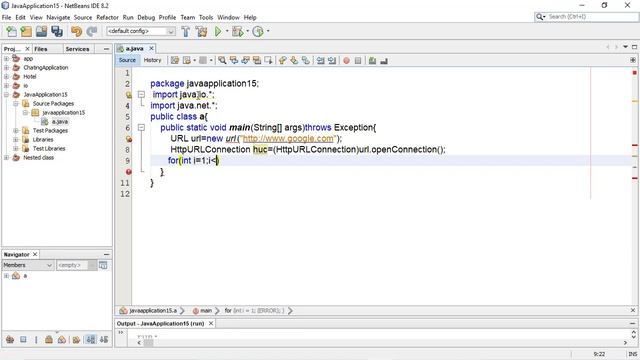Click Search magnifier icon in Quick Search box
Image resolution: width=640 pixels, height=360 pixels.
(x=540, y=17)
